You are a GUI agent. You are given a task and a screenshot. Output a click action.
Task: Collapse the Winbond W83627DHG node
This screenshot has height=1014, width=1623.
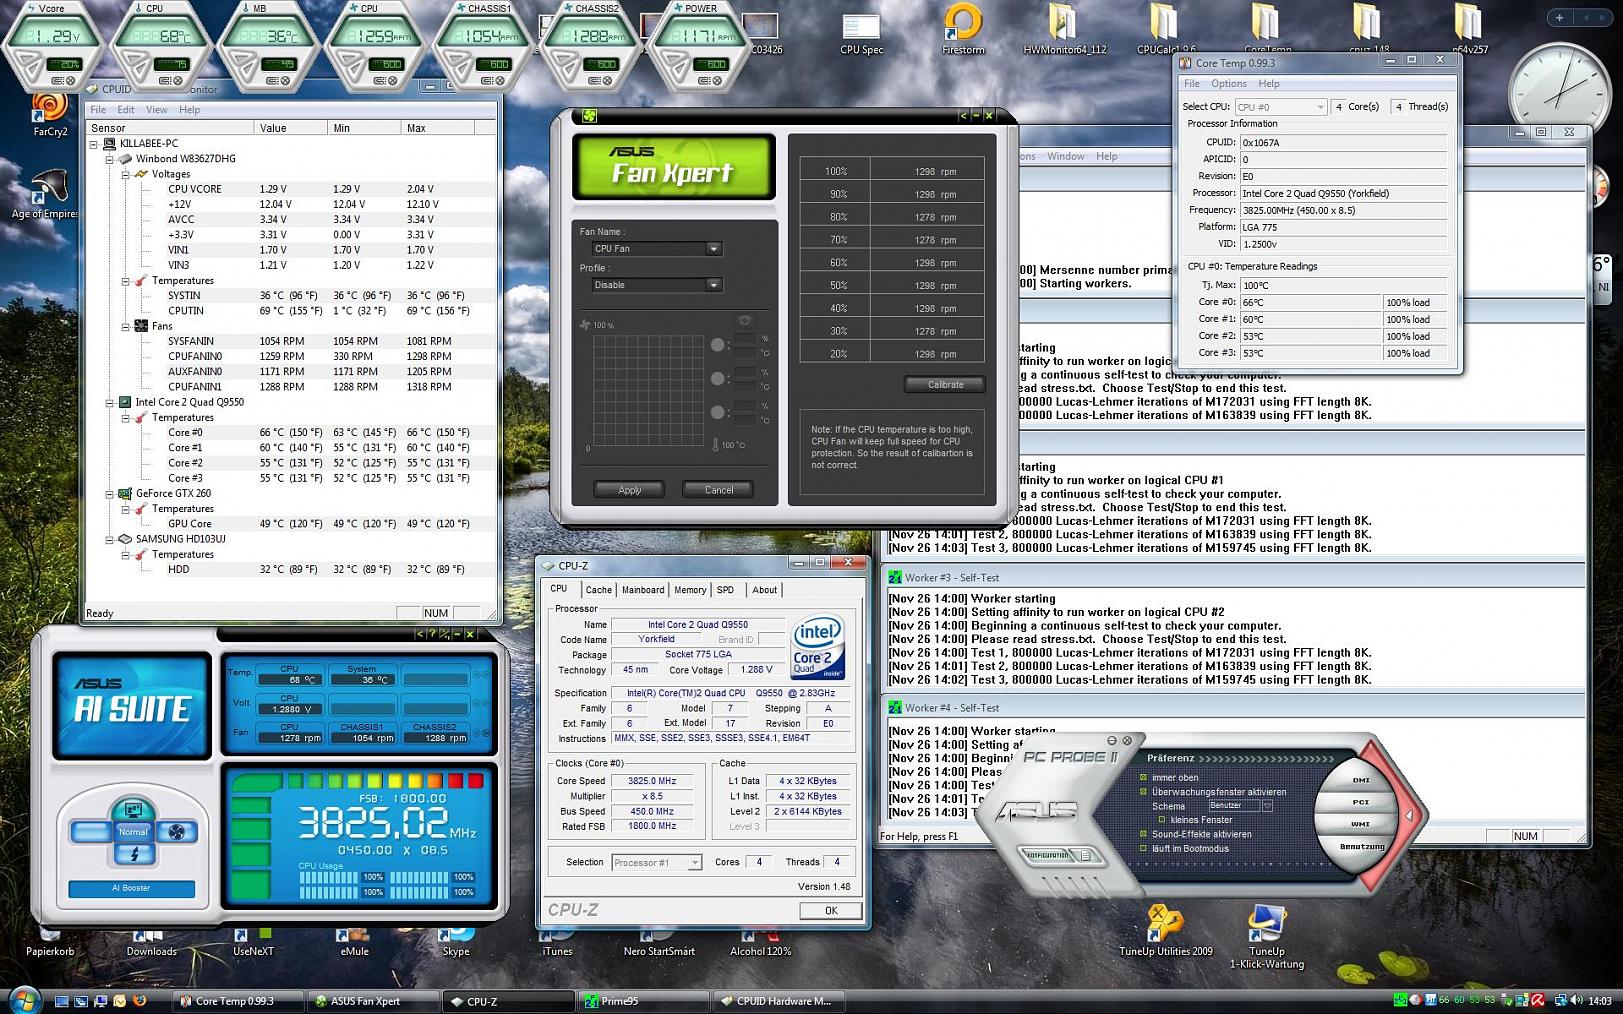click(x=110, y=158)
